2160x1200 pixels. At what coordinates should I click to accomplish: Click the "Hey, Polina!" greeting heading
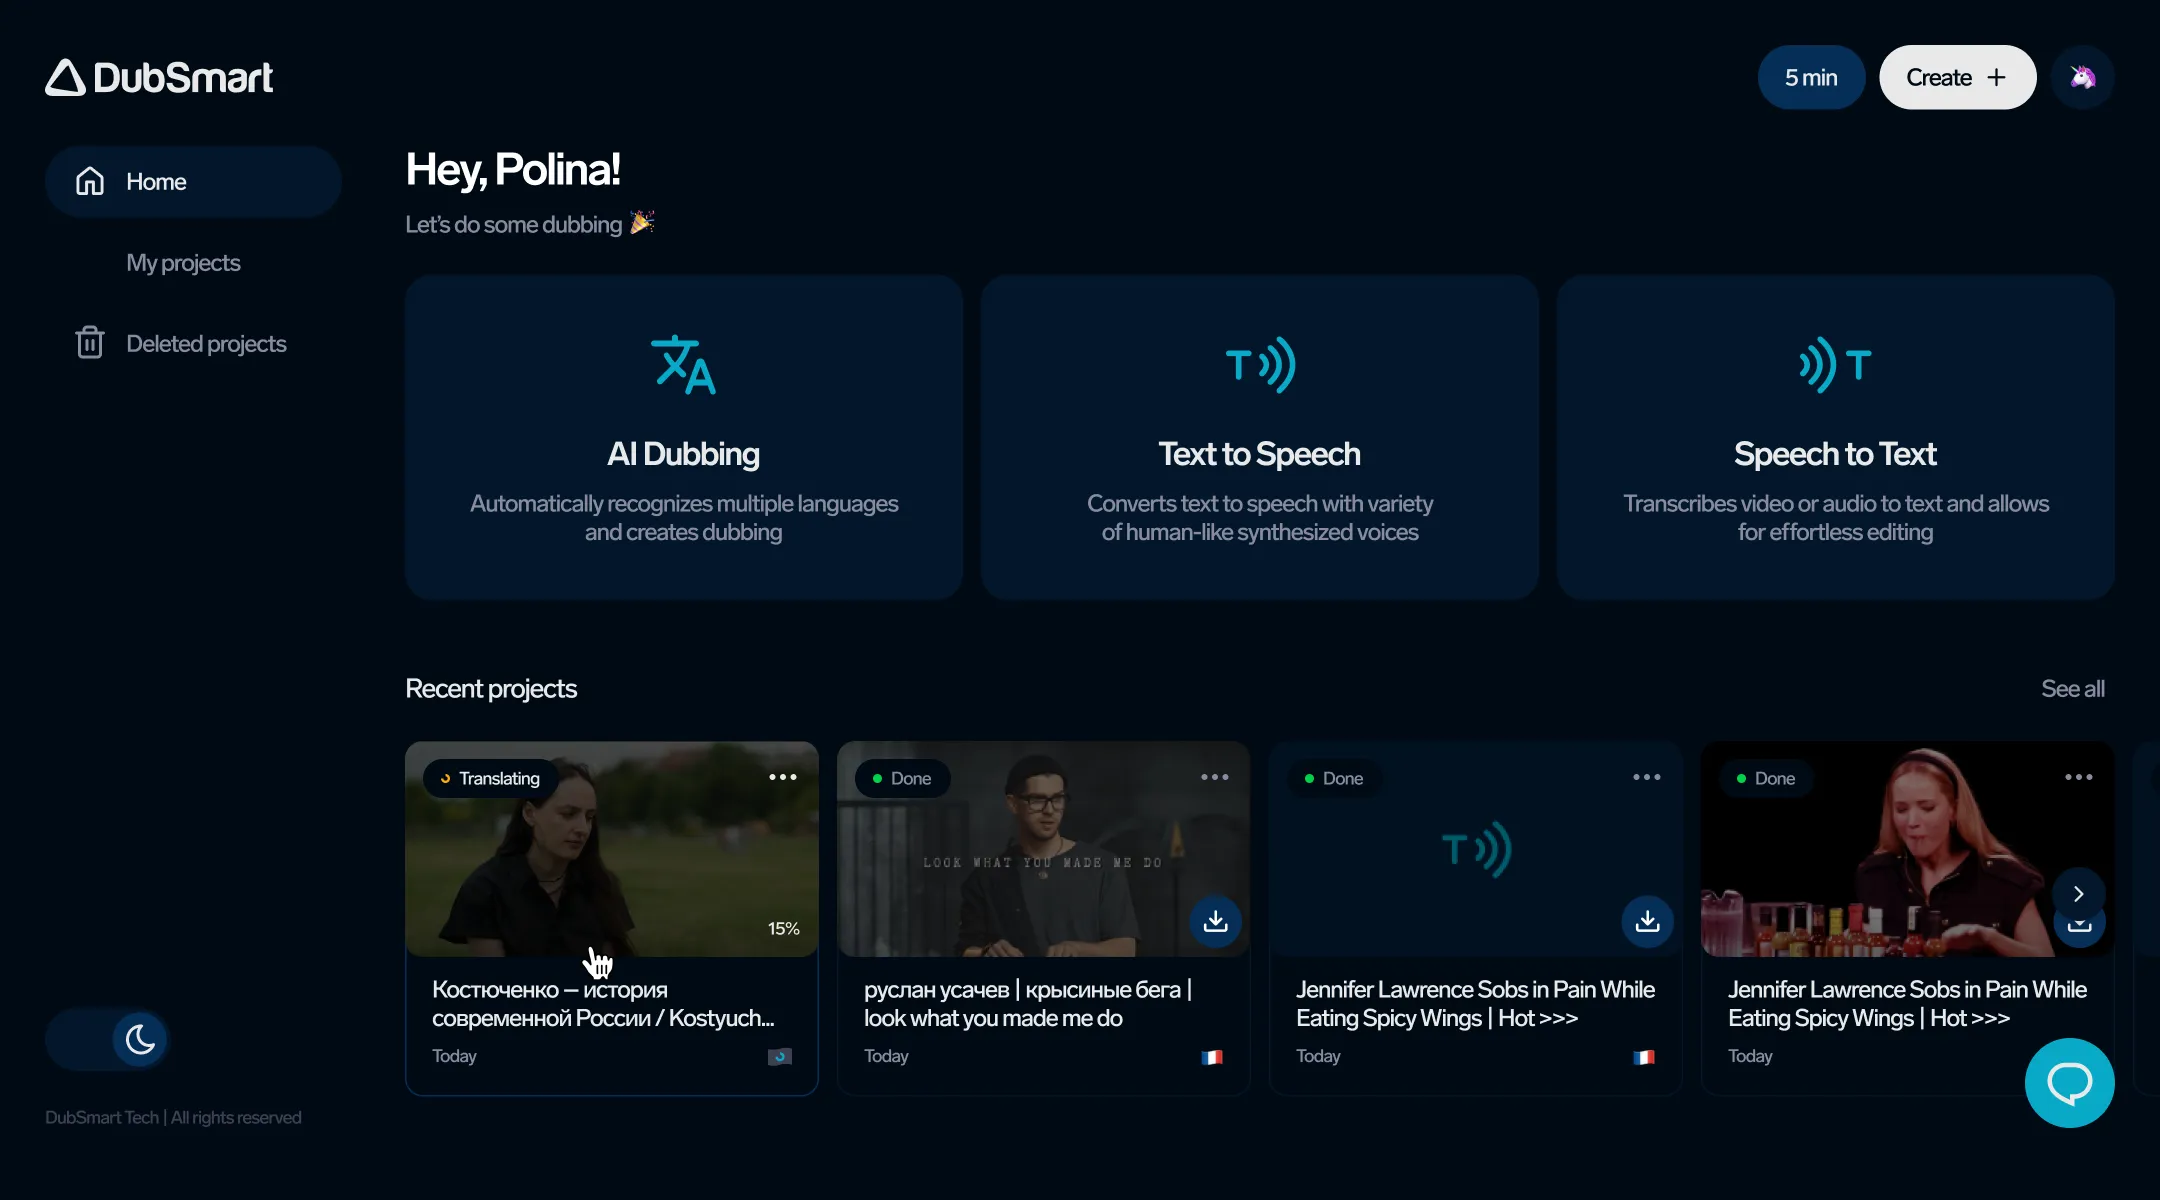[x=513, y=171]
